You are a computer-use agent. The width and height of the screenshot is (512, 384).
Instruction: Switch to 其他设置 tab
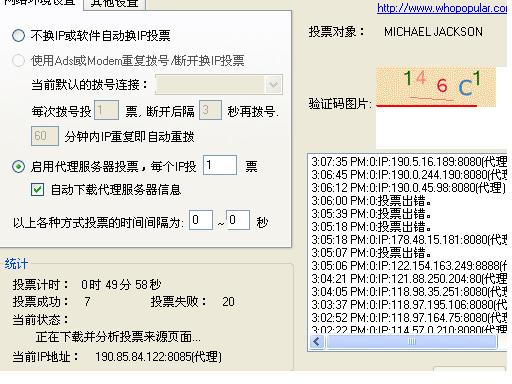pos(114,4)
